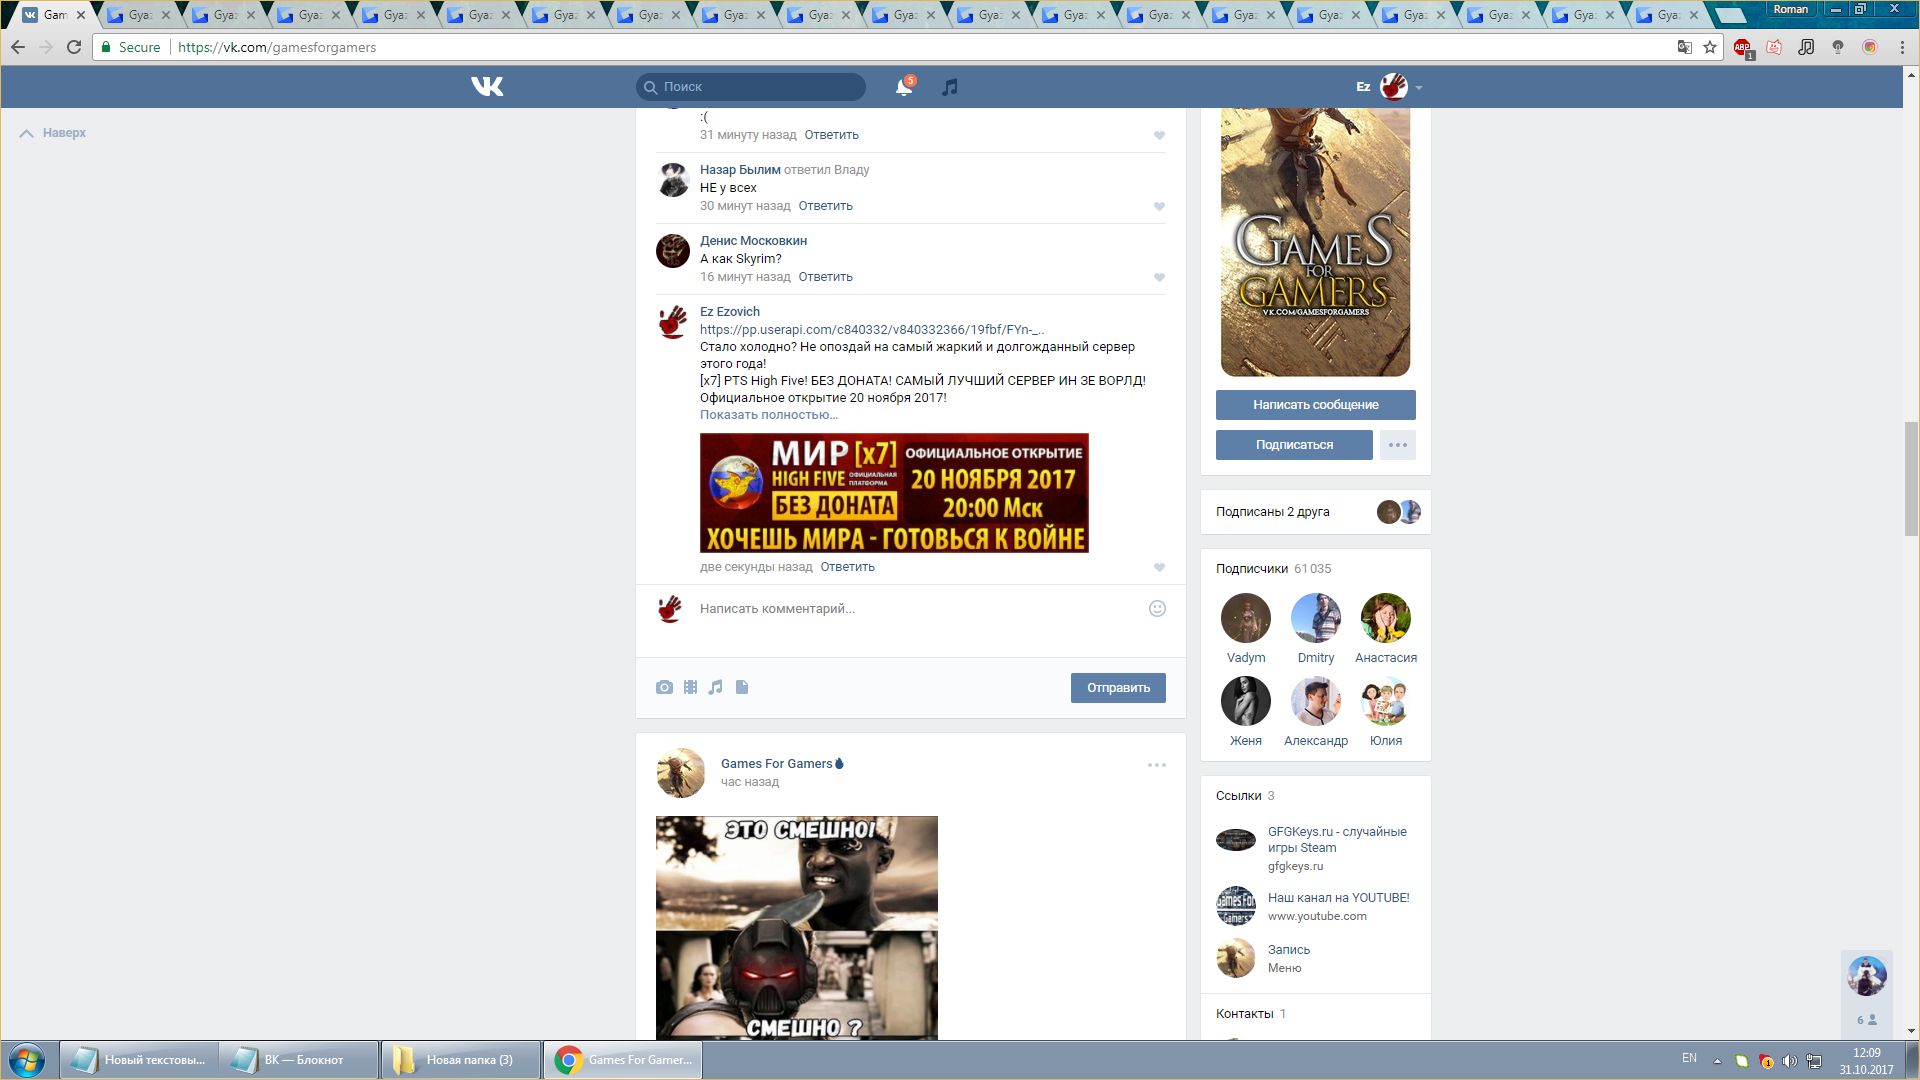Like Денис Московкин's Skyrim comment
This screenshot has height=1080, width=1920.
pos(1159,277)
